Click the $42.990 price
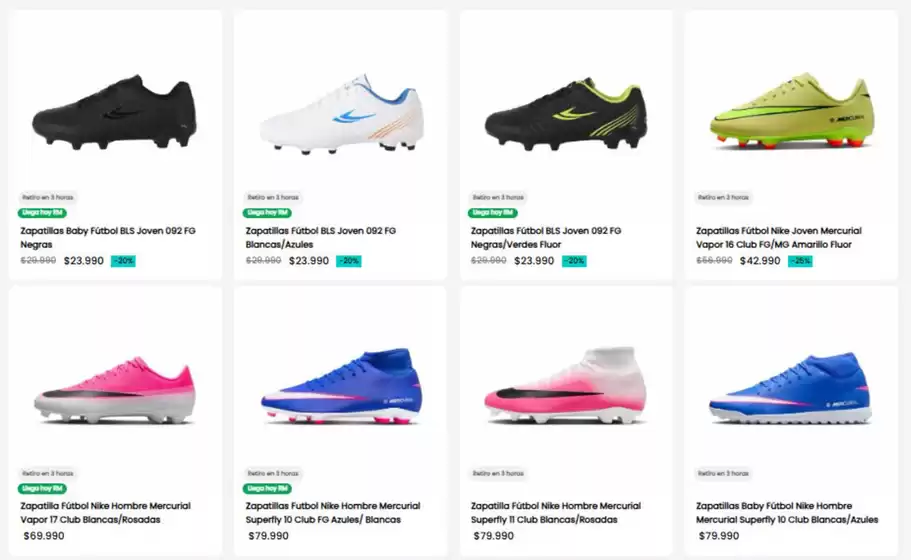The width and height of the screenshot is (911, 560). click(760, 261)
